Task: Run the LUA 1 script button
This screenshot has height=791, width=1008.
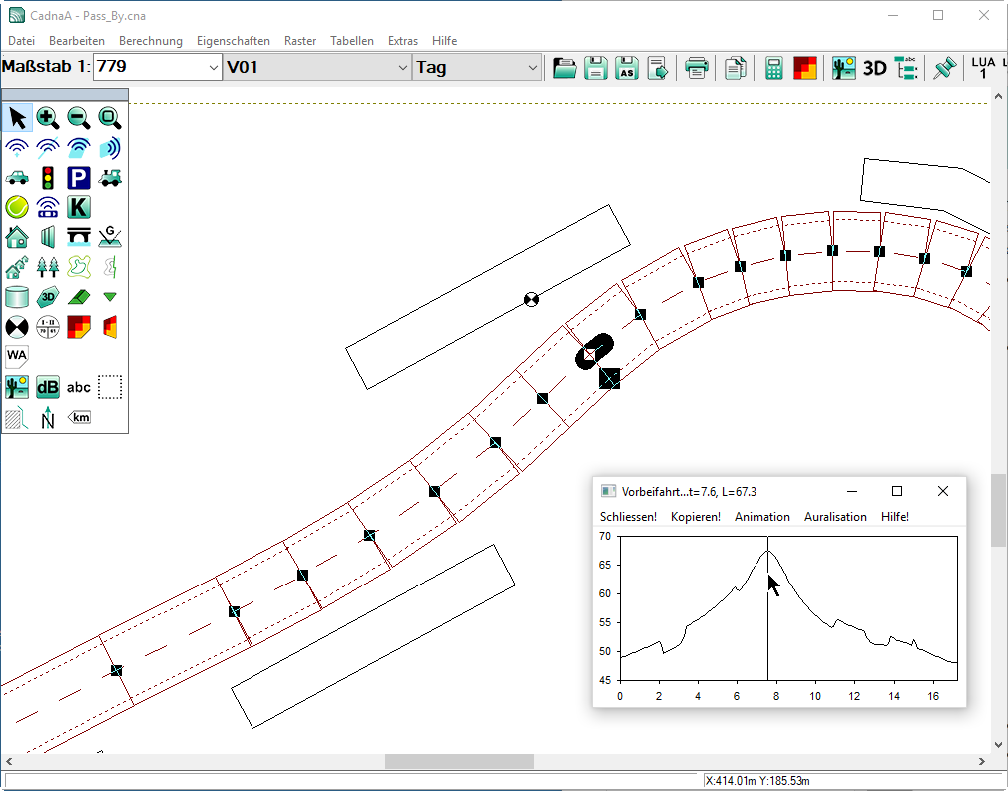Action: 982,68
